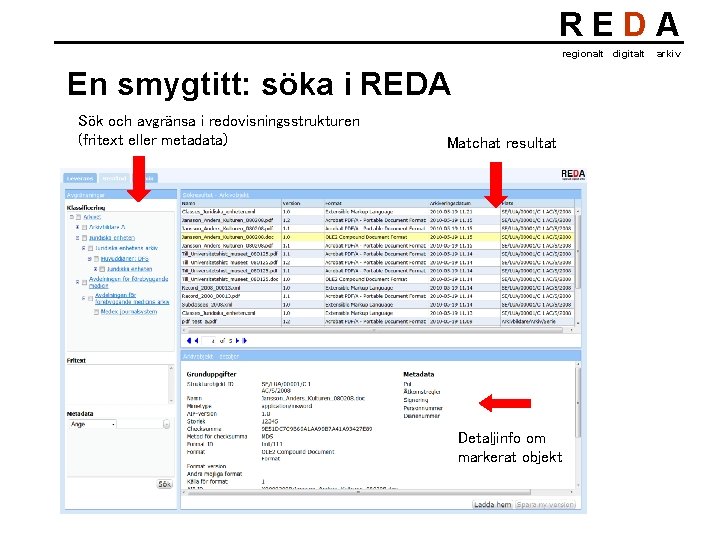Select the Subclasses .xml row
The height and width of the screenshot is (540, 720).
tap(377, 304)
